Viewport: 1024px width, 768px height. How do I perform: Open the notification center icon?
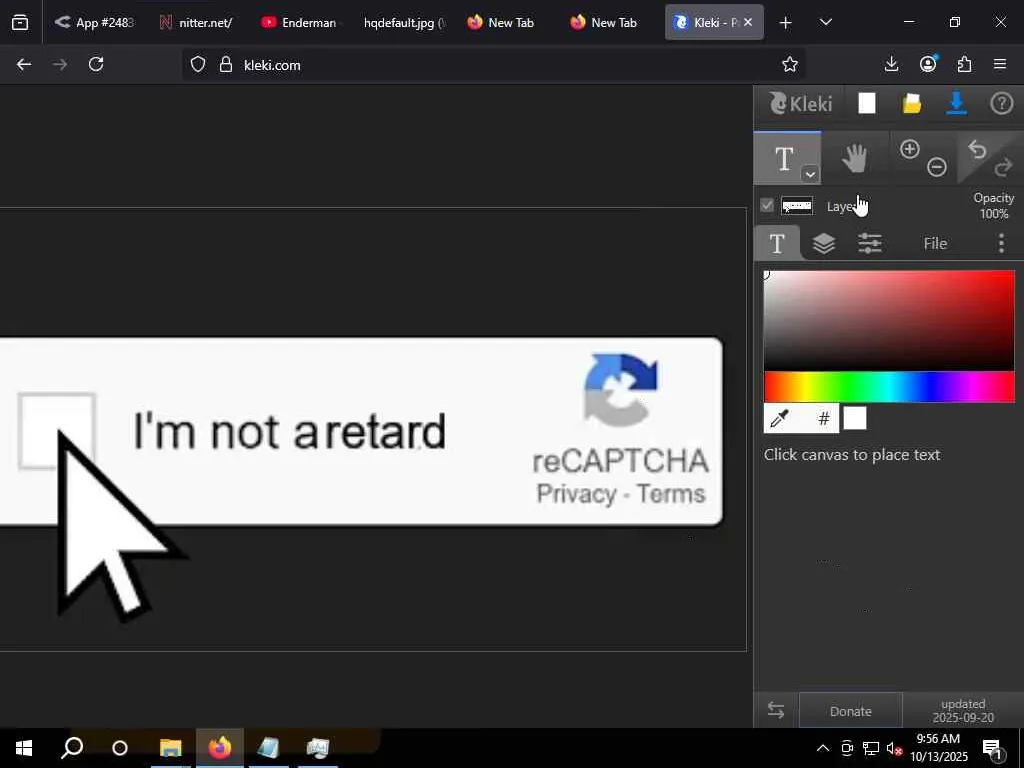click(x=992, y=749)
